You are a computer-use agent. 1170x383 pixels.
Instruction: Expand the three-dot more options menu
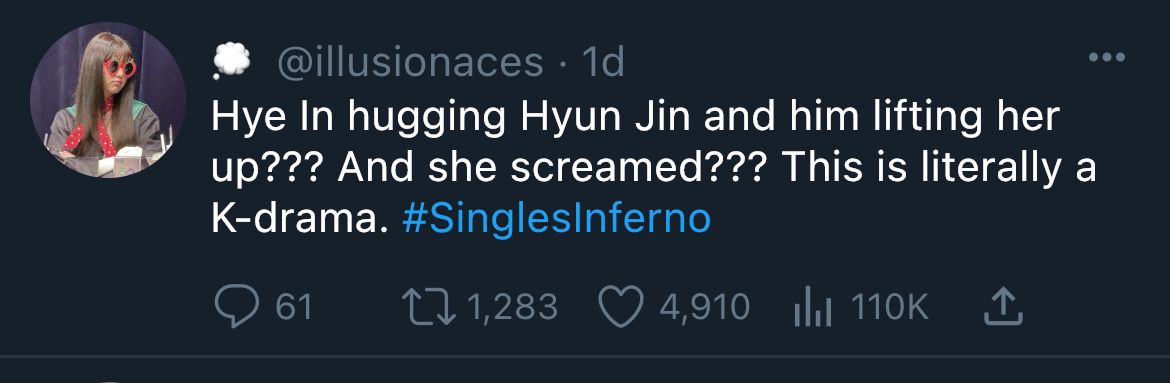click(1107, 57)
